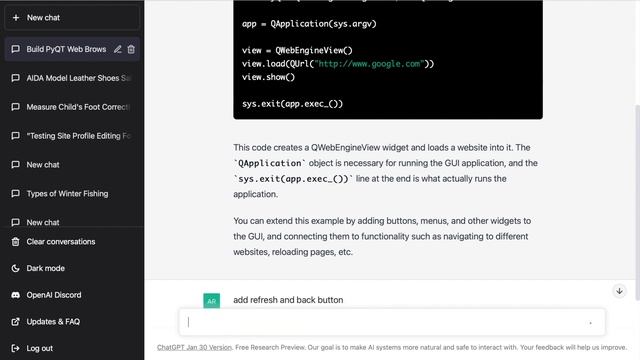The width and height of the screenshot is (640, 360).
Task: Click the external link icon by Updates & FAQ
Action: coord(16,322)
